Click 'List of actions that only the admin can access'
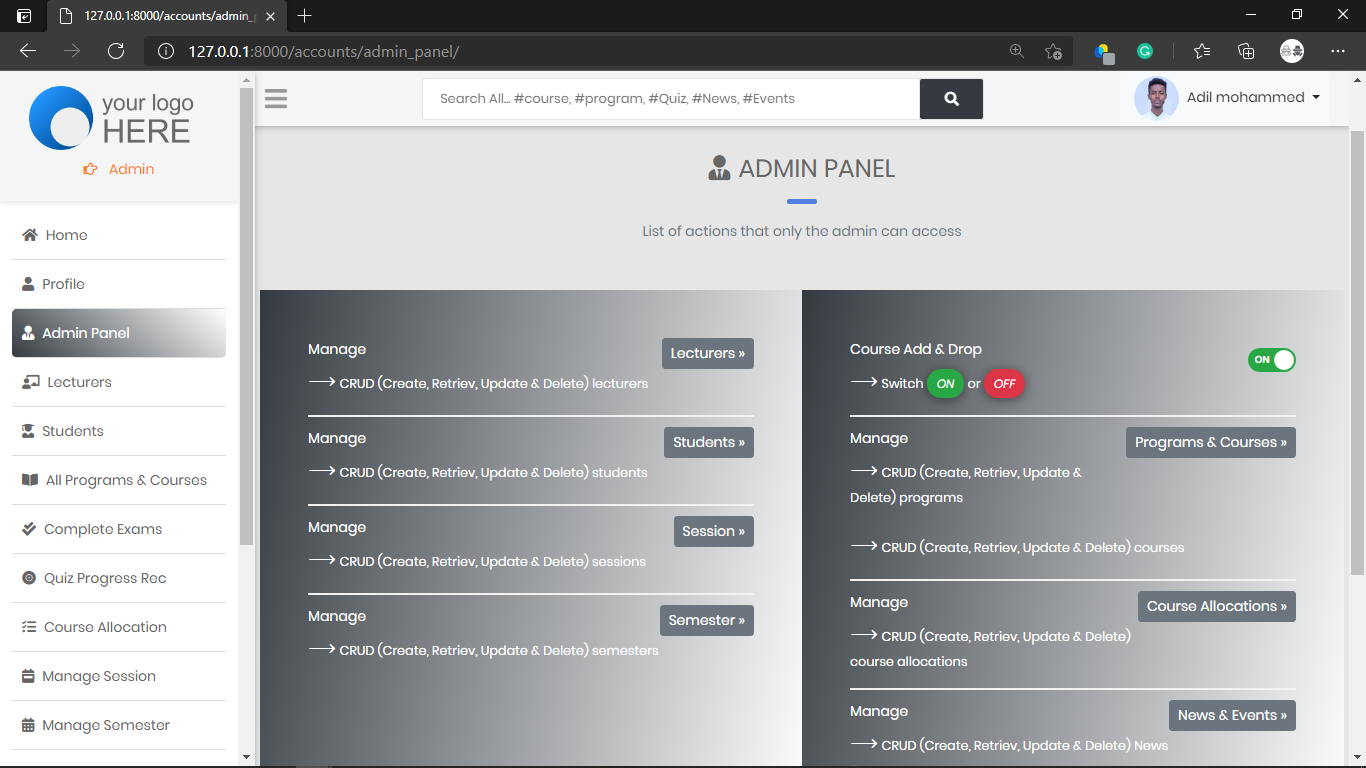 click(802, 231)
